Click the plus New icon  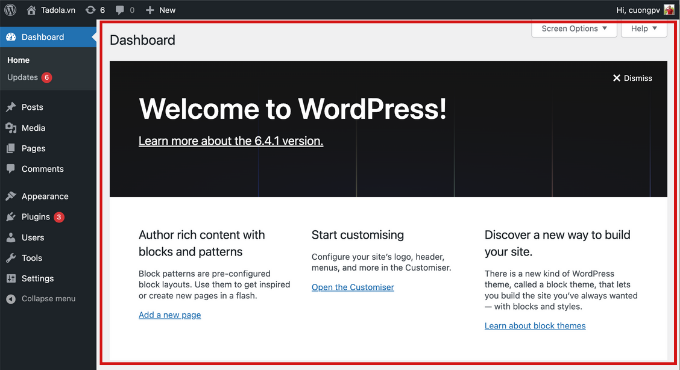[150, 10]
